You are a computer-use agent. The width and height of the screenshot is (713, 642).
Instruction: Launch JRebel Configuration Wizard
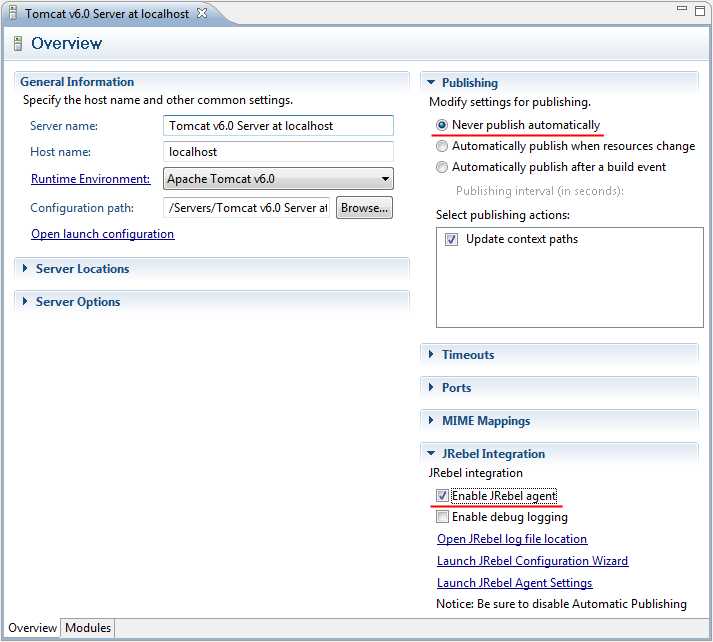[x=532, y=561]
